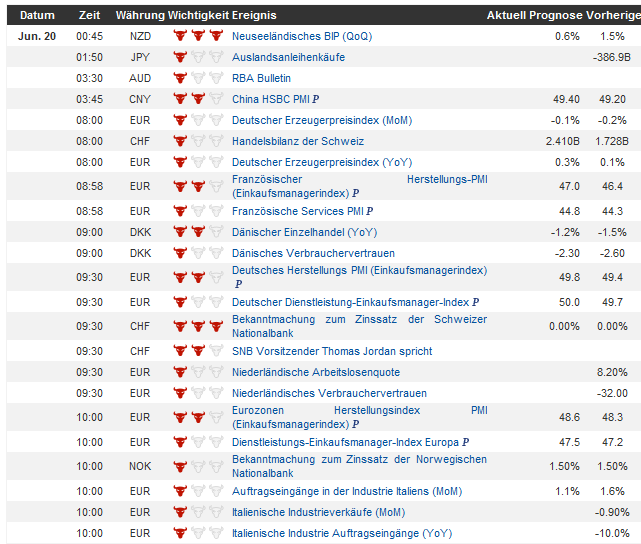Image resolution: width=641 pixels, height=544 pixels.
Task: Click the Wichtigkeit column header
Action: [198, 16]
